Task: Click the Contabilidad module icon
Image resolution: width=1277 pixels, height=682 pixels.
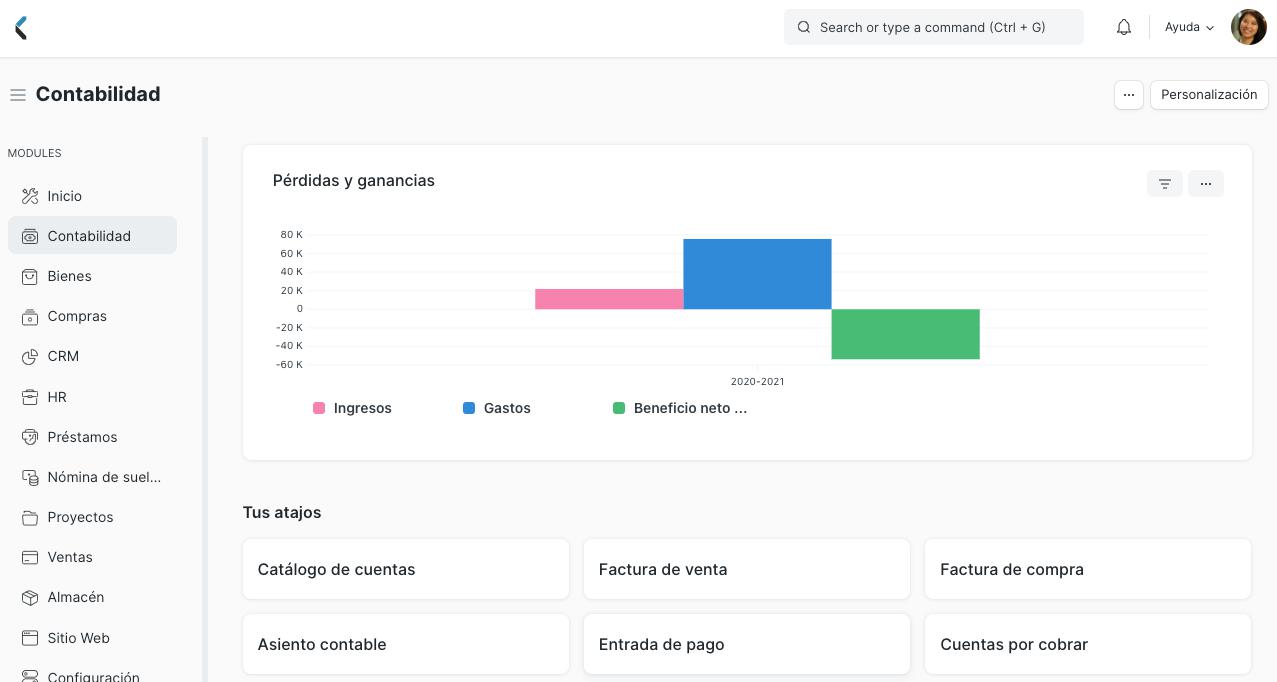Action: 30,236
